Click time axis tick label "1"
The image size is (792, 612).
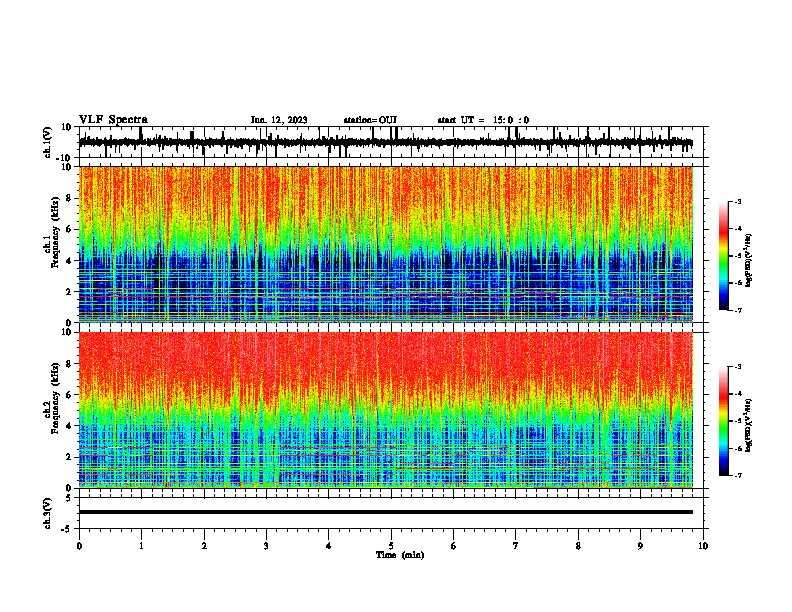[x=141, y=546]
